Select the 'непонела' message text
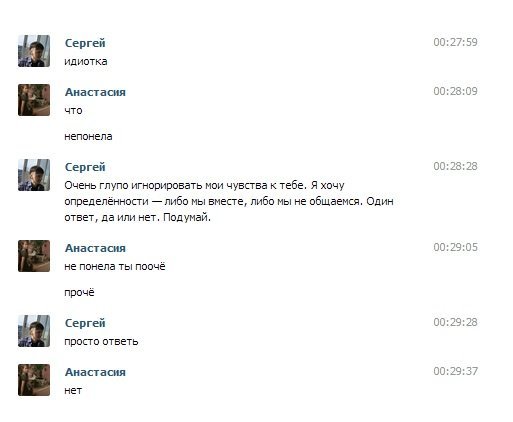 tap(88, 137)
